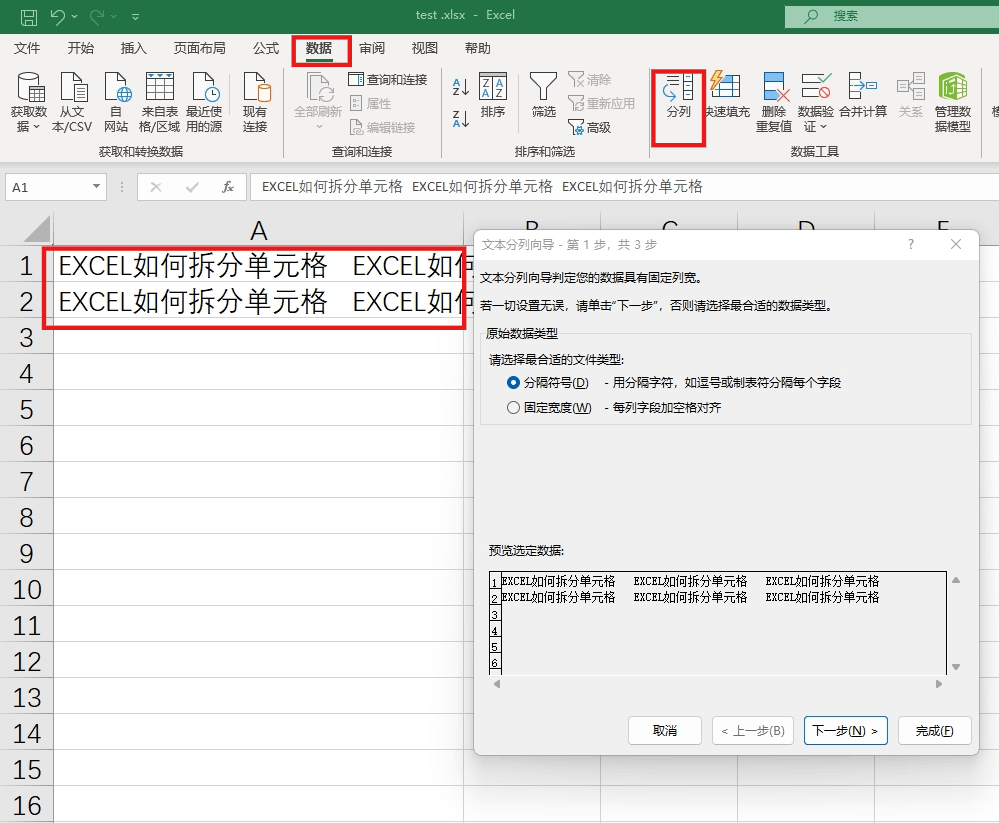Open the 文件 menu tab
999x823 pixels.
pos(27,48)
